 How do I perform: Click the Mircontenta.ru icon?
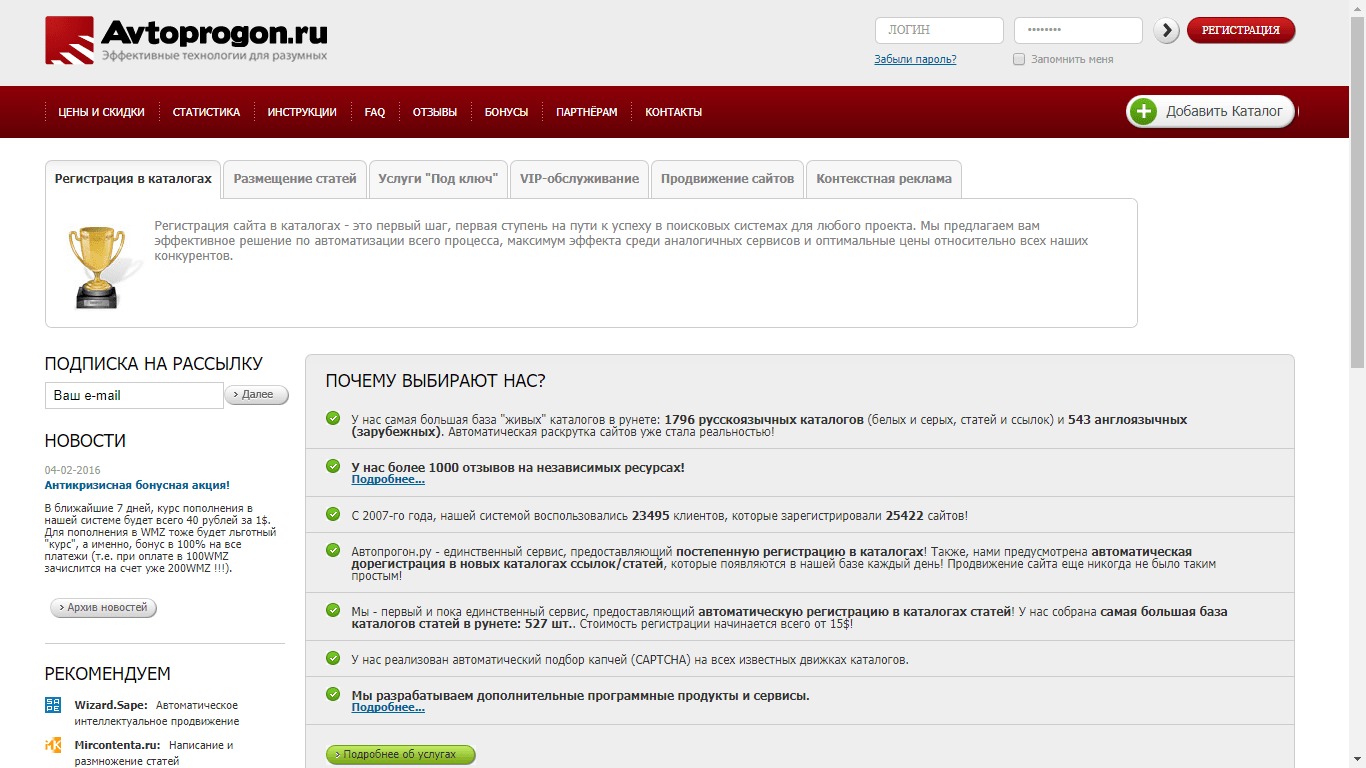coord(54,745)
